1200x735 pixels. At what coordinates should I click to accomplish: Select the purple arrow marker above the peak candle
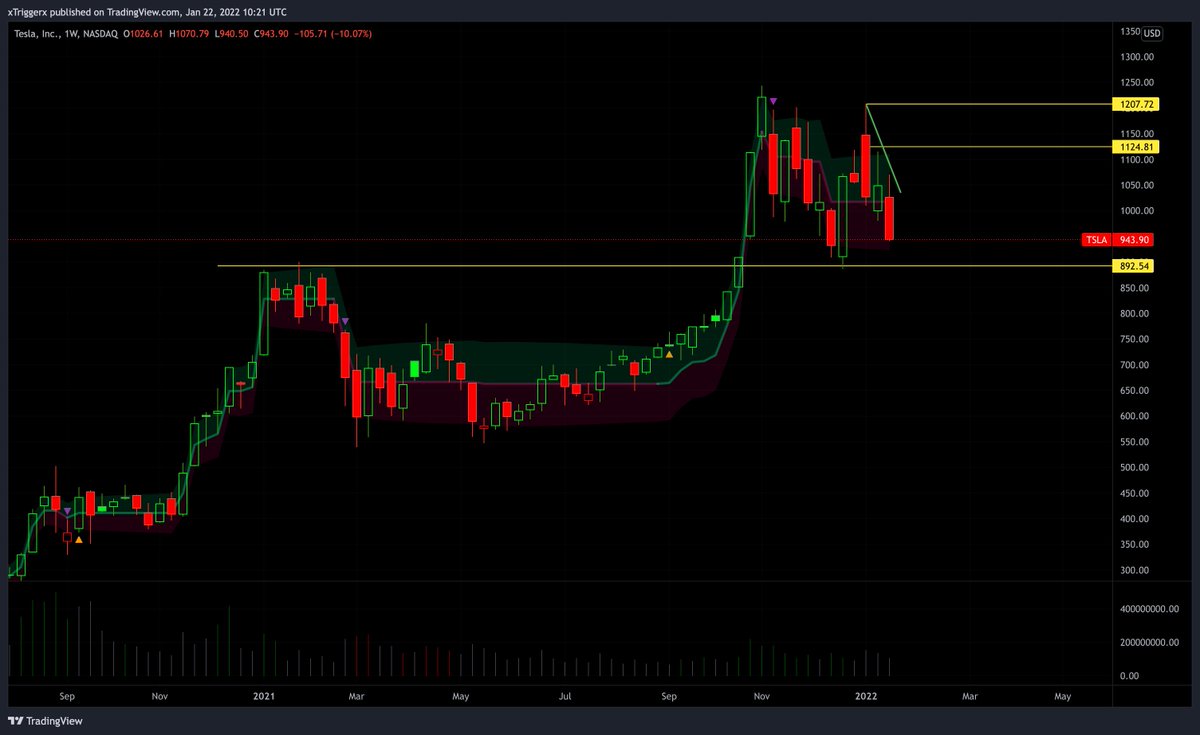coord(772,99)
